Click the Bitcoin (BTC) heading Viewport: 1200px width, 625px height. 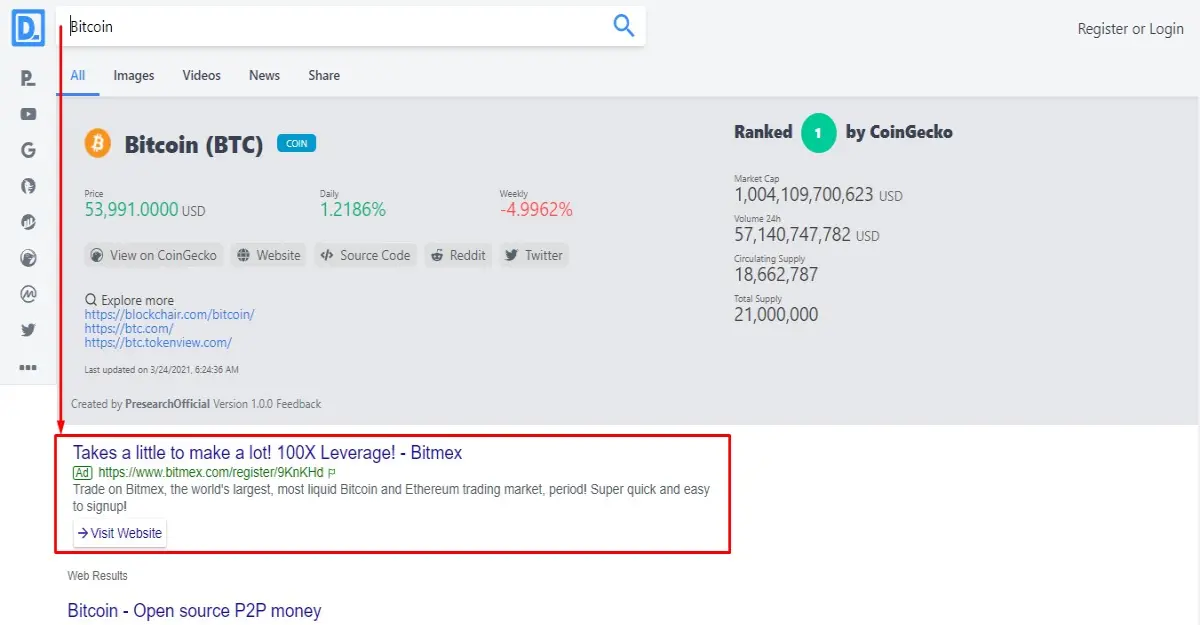(x=194, y=145)
